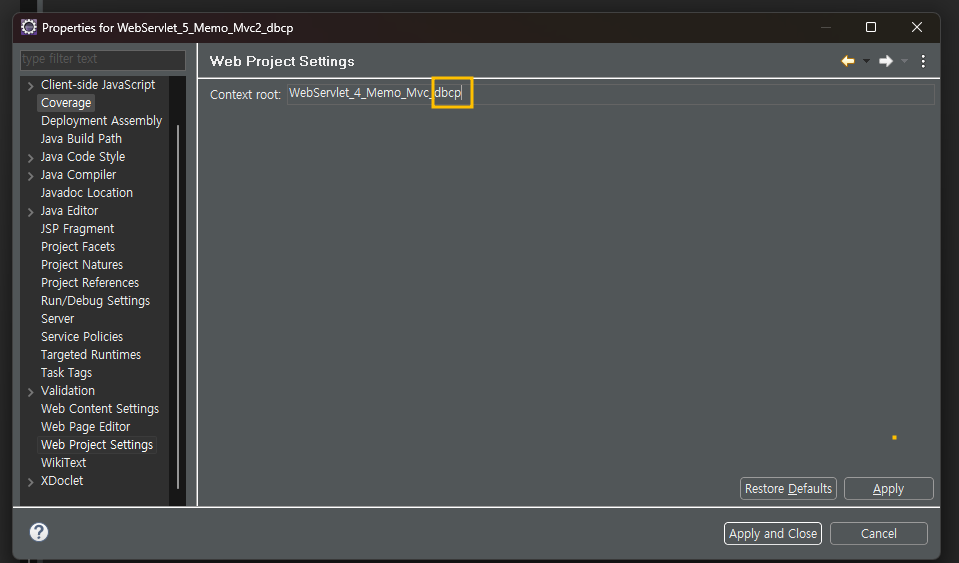This screenshot has width=959, height=563.
Task: Expand the Java Editor node
Action: click(31, 212)
